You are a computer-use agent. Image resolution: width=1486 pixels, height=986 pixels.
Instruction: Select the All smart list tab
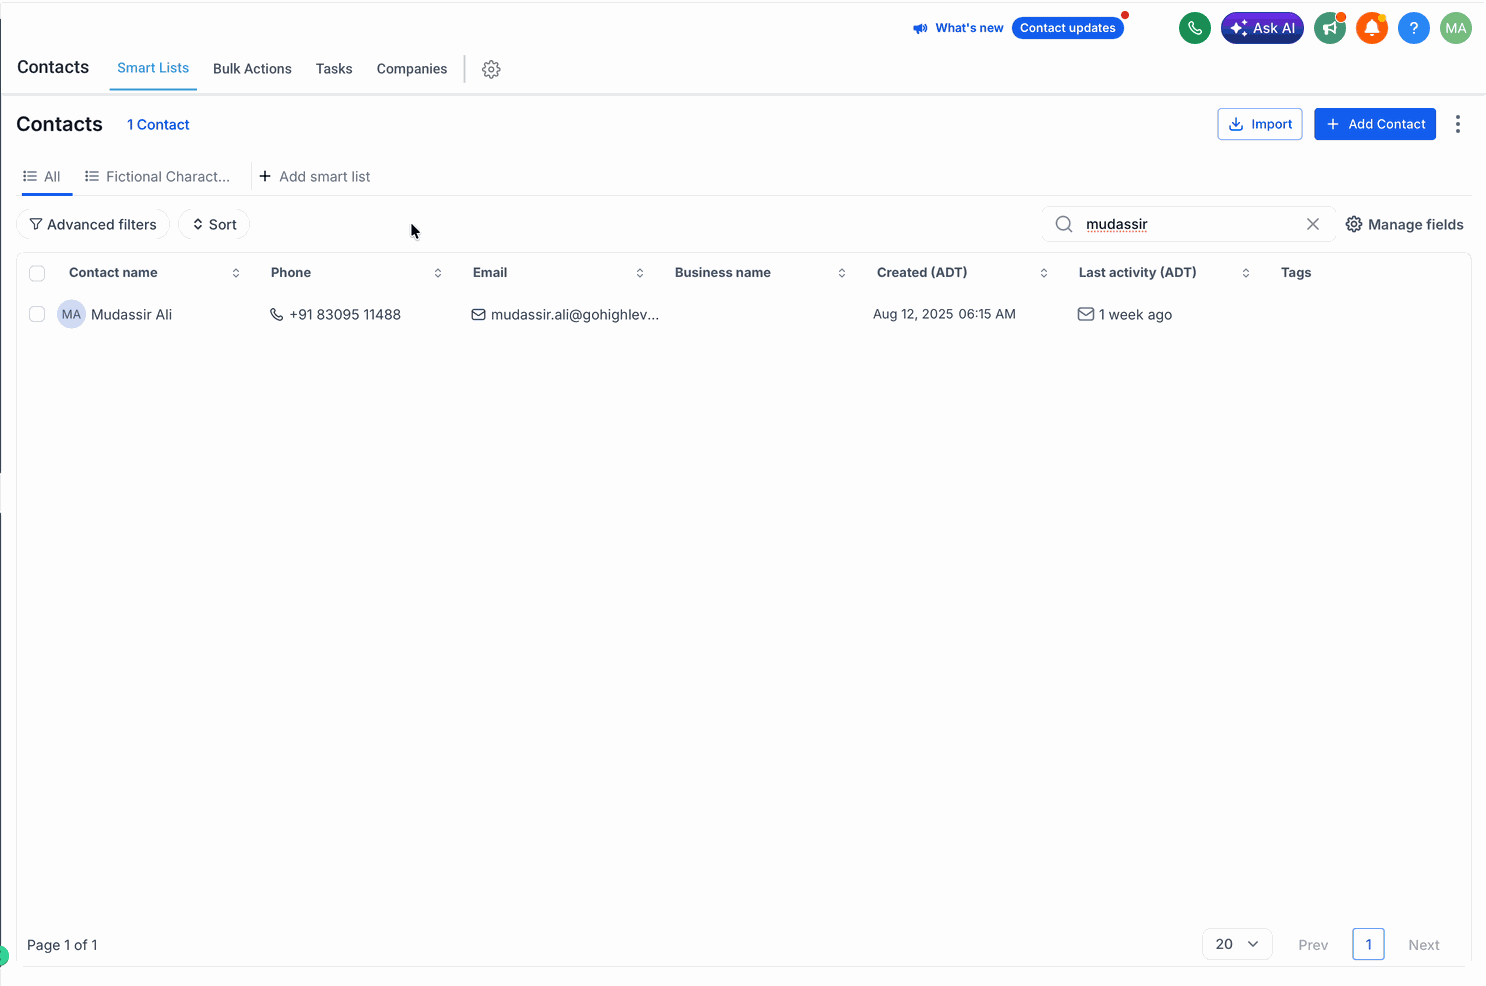[x=42, y=177]
